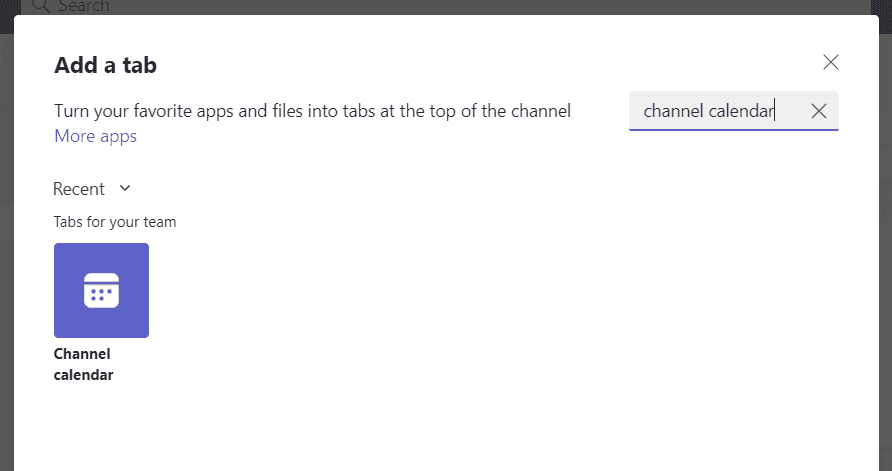Click the word 'channel' in the search field
Screen dimensions: 892x471
tap(673, 111)
